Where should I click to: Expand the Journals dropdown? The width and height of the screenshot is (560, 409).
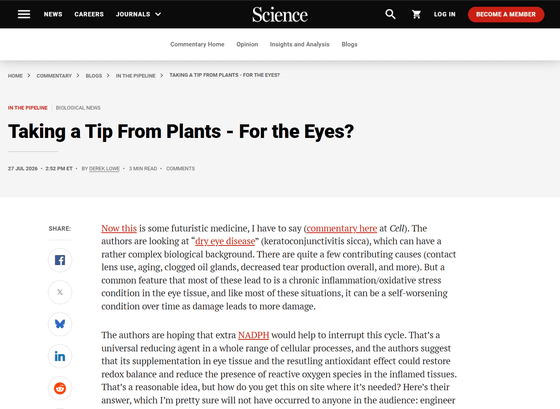point(138,14)
